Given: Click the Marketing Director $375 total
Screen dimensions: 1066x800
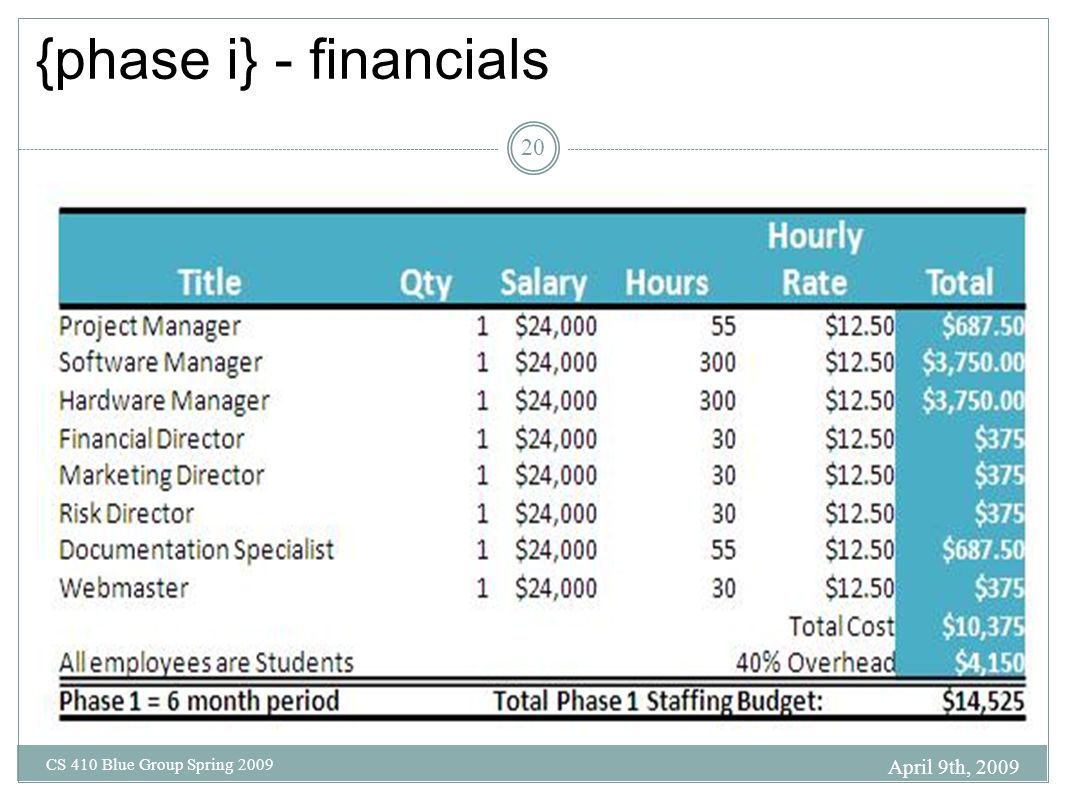Looking at the screenshot, I should pos(999,474).
